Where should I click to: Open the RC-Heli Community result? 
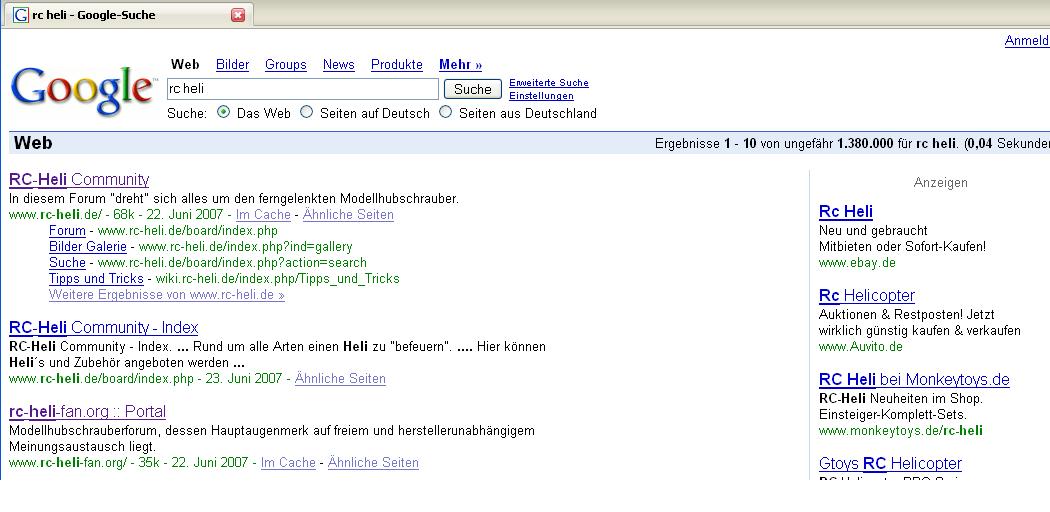(79, 180)
